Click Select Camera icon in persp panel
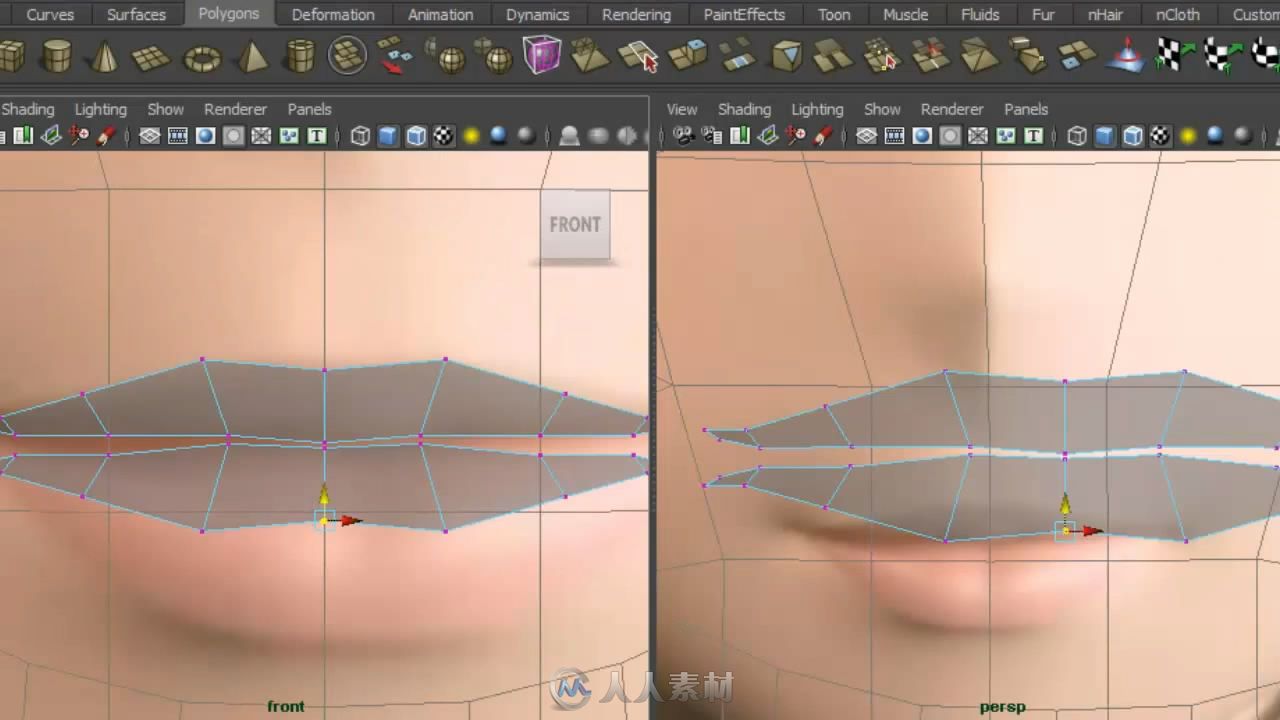Viewport: 1280px width, 720px height. click(685, 136)
